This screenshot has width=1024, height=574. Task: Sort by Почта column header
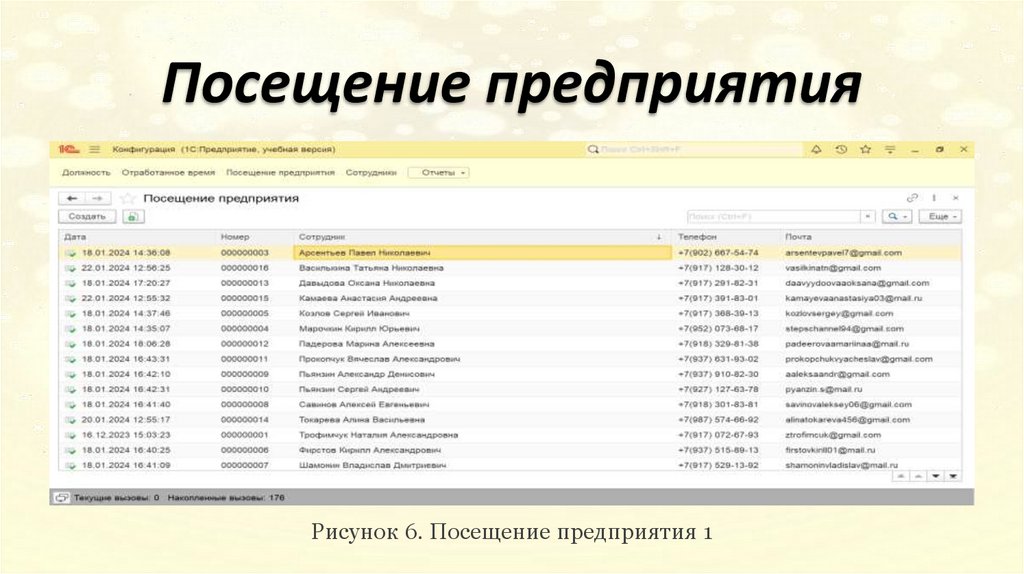(x=871, y=237)
